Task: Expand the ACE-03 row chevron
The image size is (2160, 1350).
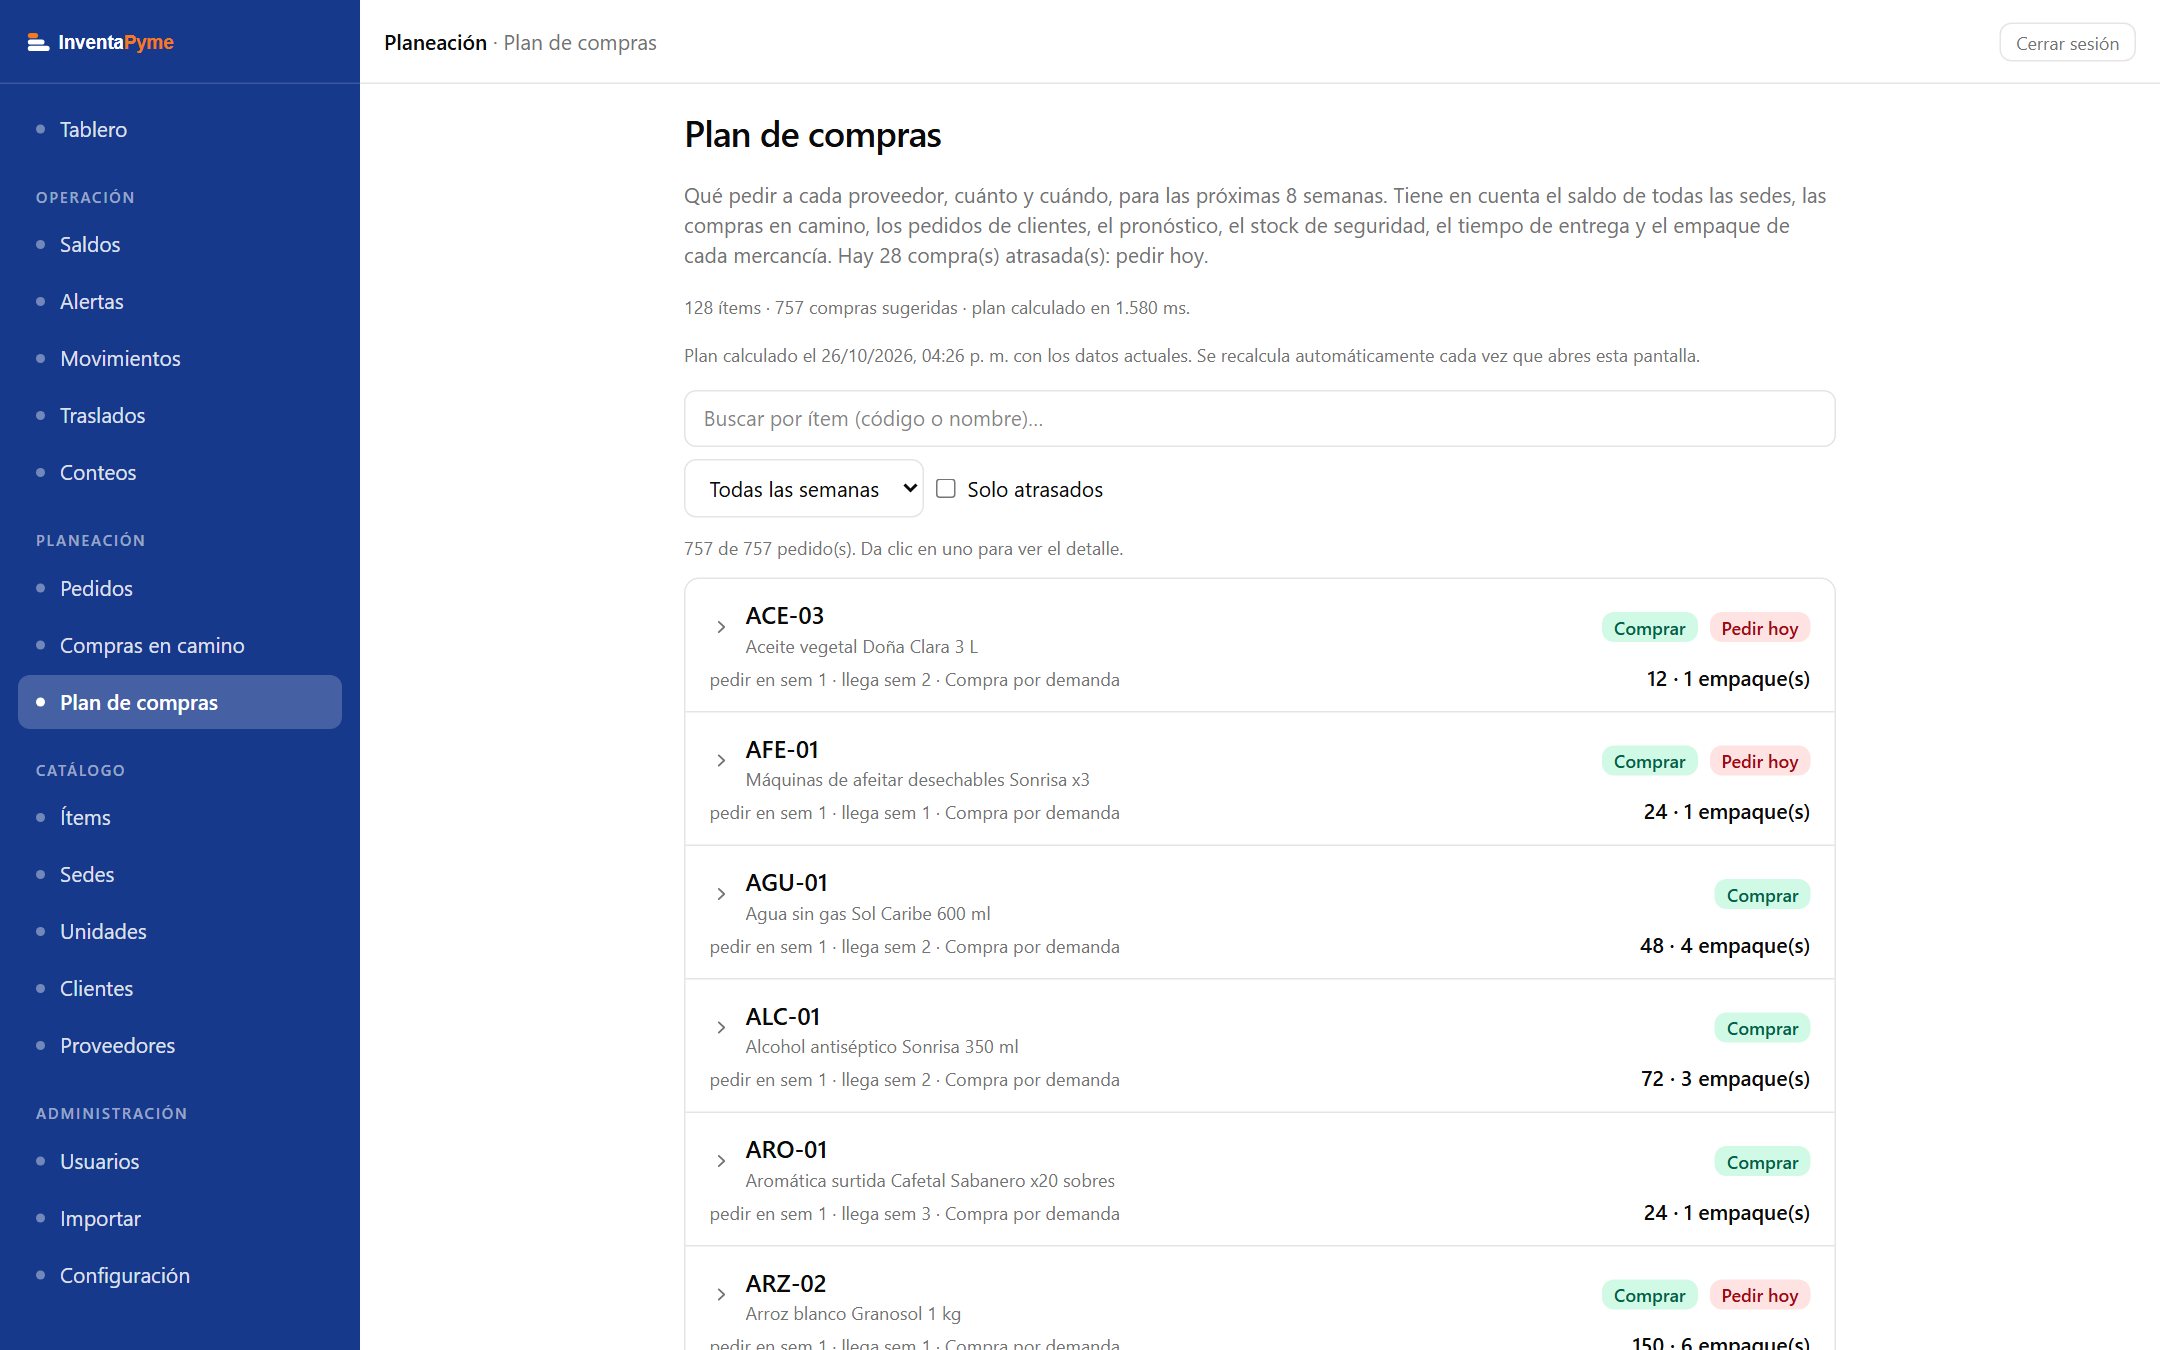Action: point(721,627)
